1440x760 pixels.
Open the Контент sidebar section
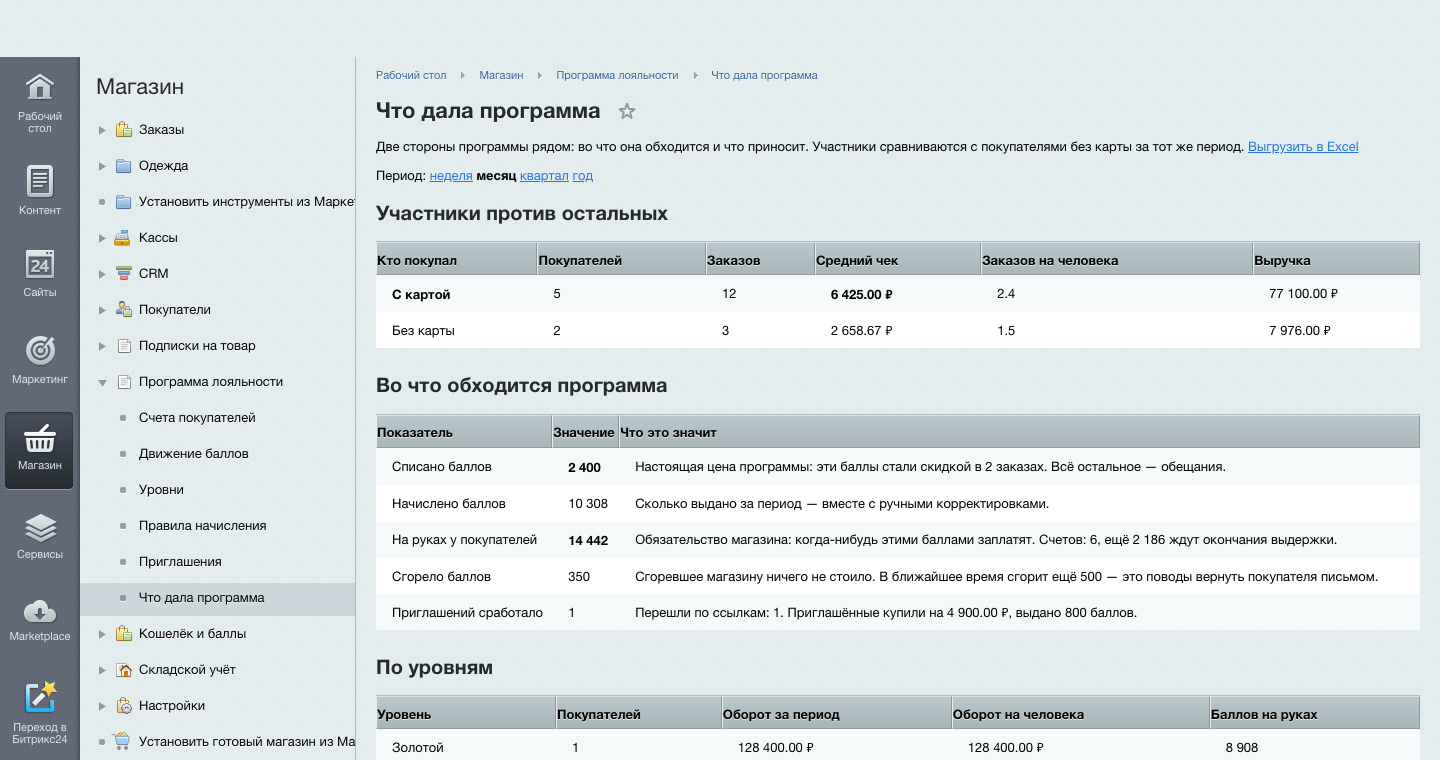pos(40,190)
